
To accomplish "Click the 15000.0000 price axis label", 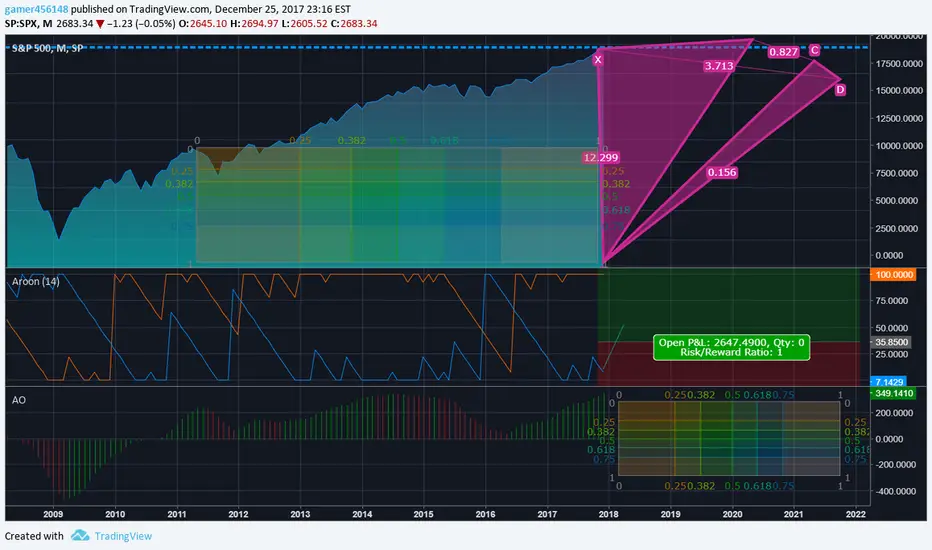I will click(x=898, y=90).
